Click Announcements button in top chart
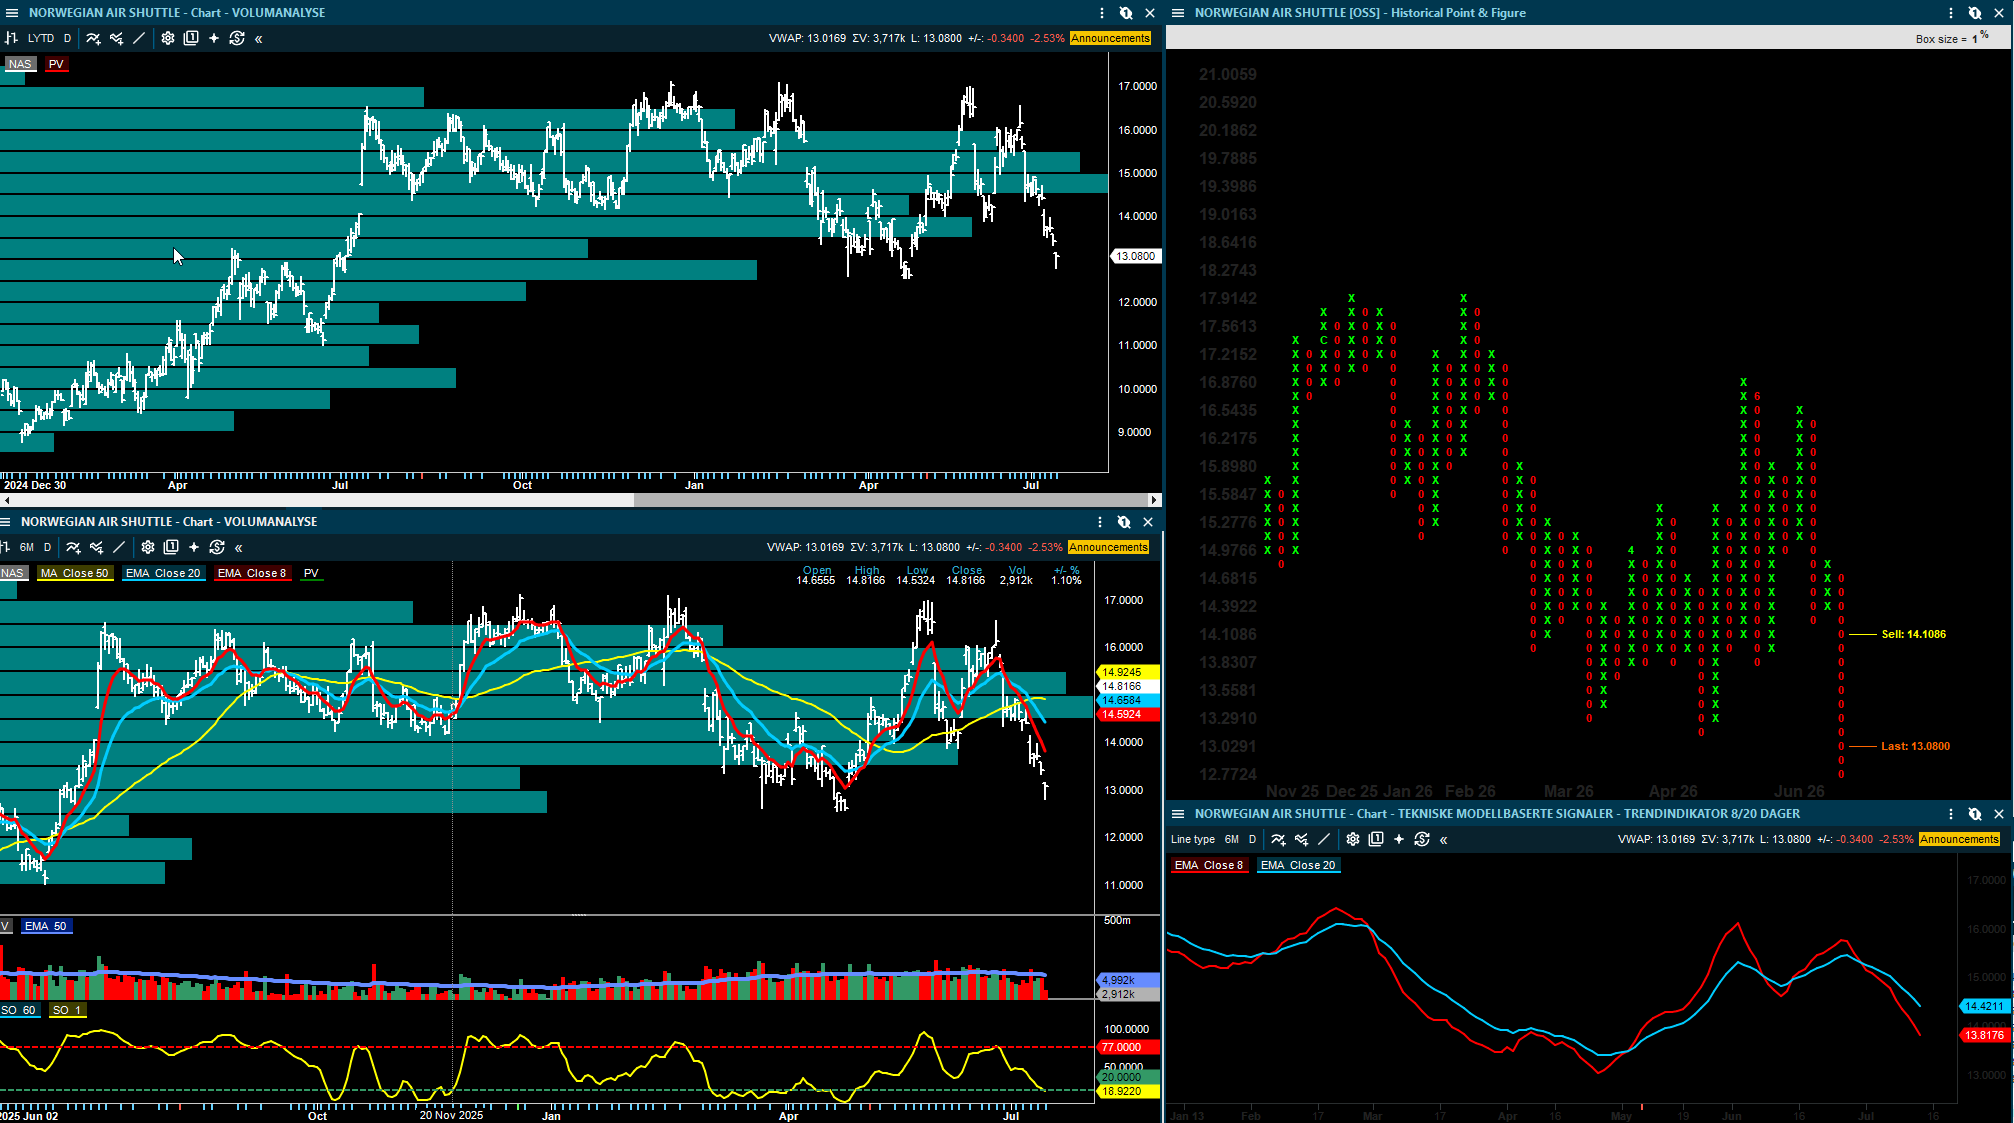The height and width of the screenshot is (1123, 2014). click(x=1110, y=38)
